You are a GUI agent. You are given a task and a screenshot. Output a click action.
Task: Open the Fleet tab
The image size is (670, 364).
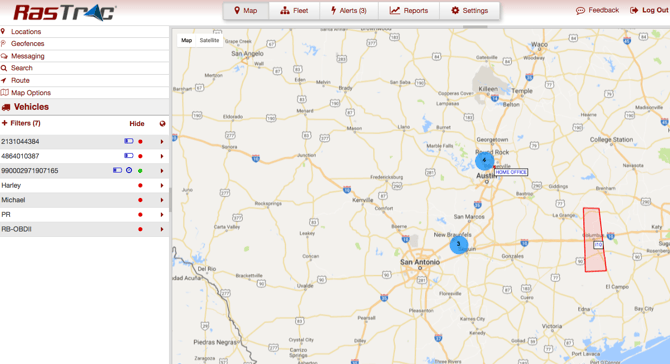294,11
